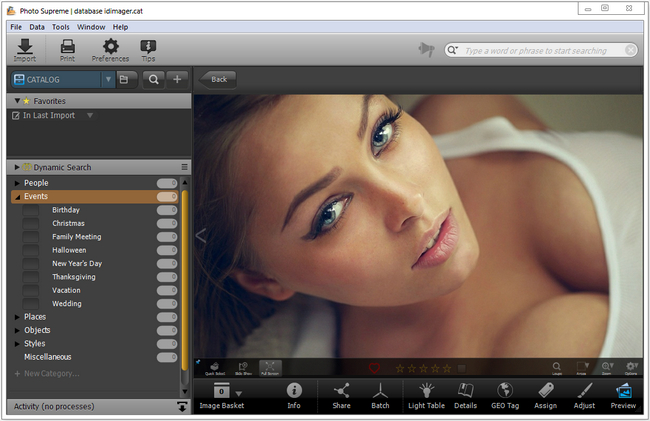The image size is (650, 421).
Task: Expand the Styles category
Action: pos(17,344)
